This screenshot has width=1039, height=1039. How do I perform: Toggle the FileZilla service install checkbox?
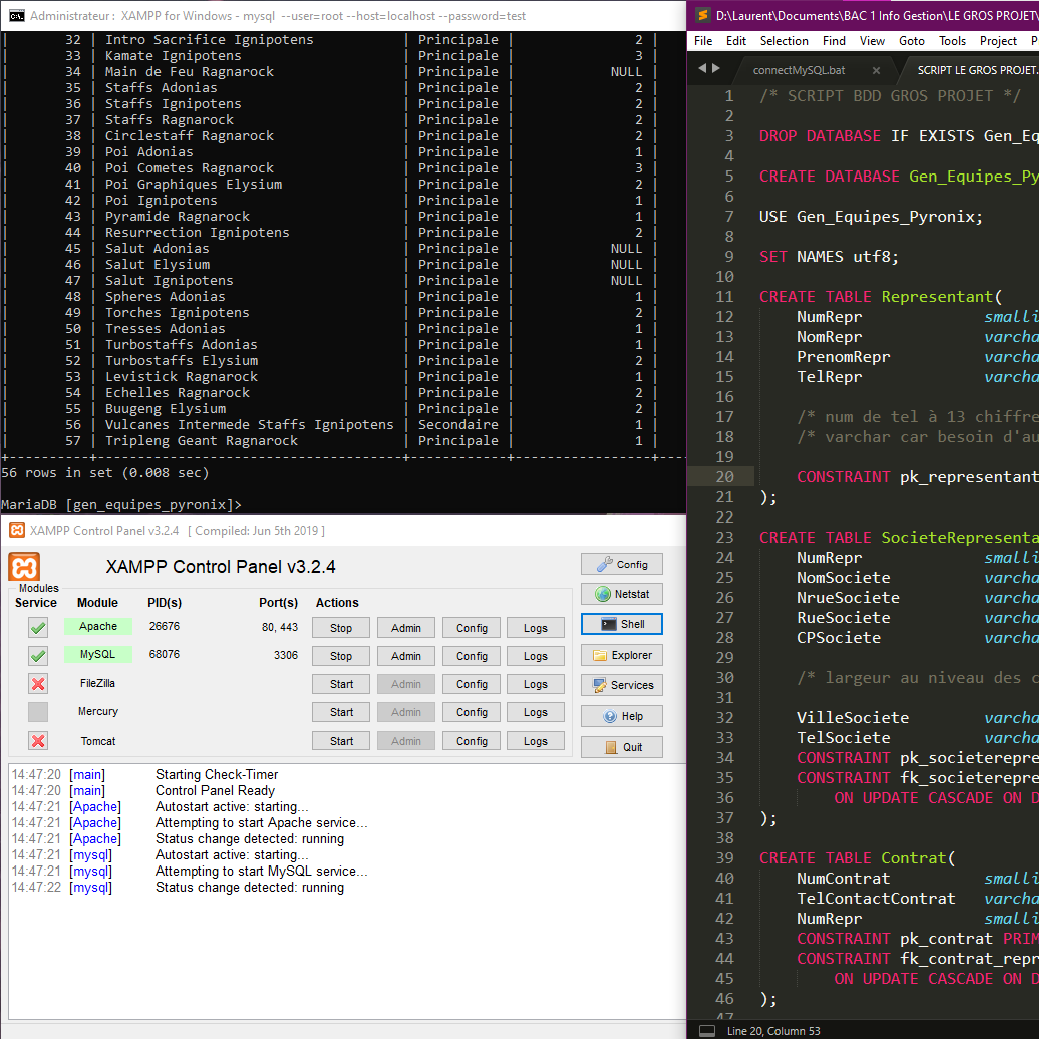point(38,684)
